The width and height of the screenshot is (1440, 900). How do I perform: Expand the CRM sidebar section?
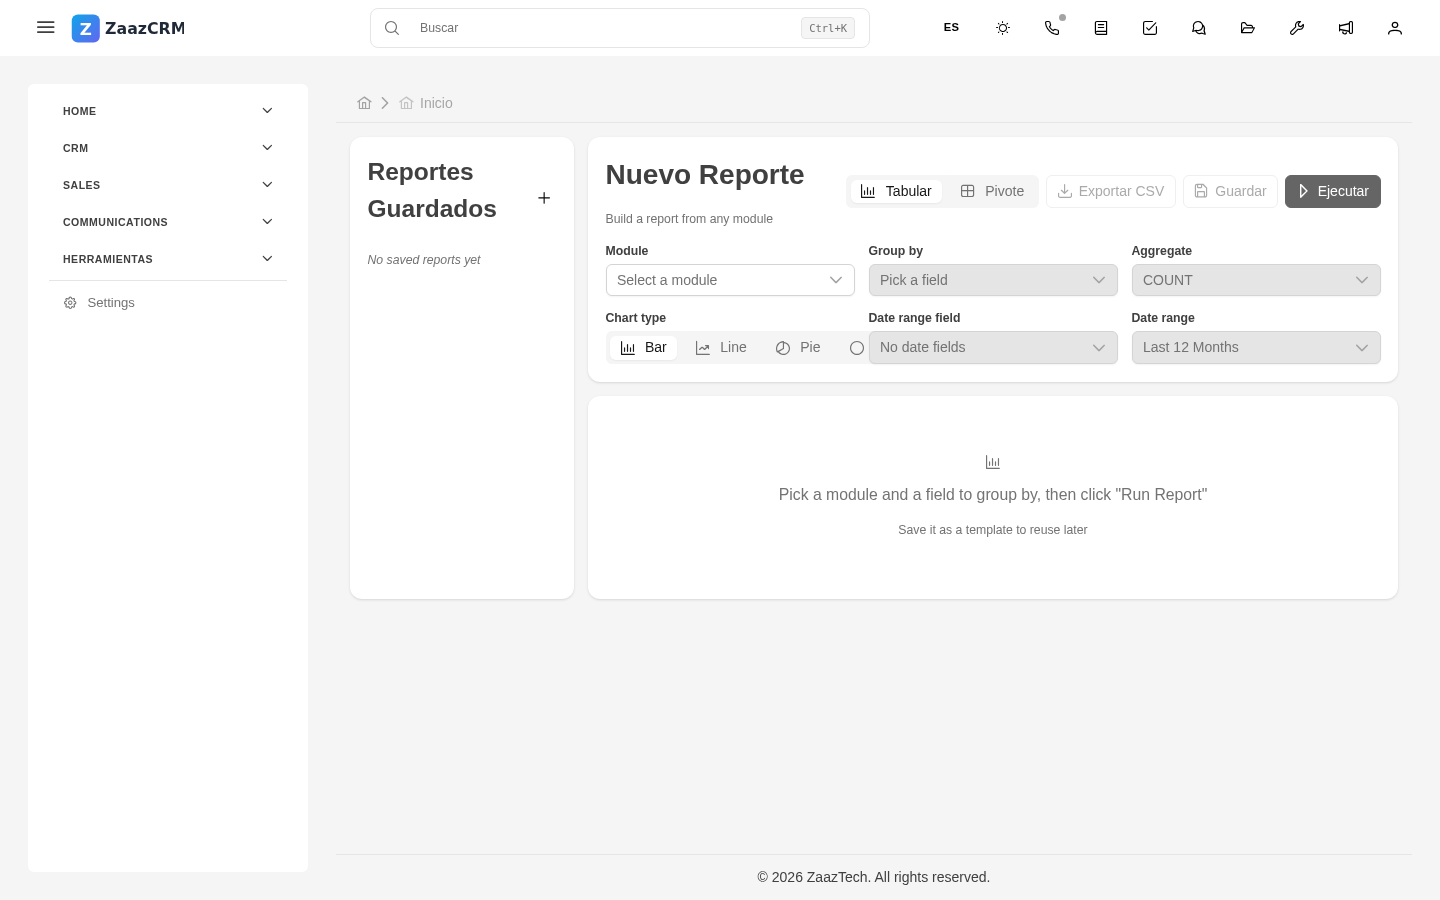pyautogui.click(x=168, y=148)
